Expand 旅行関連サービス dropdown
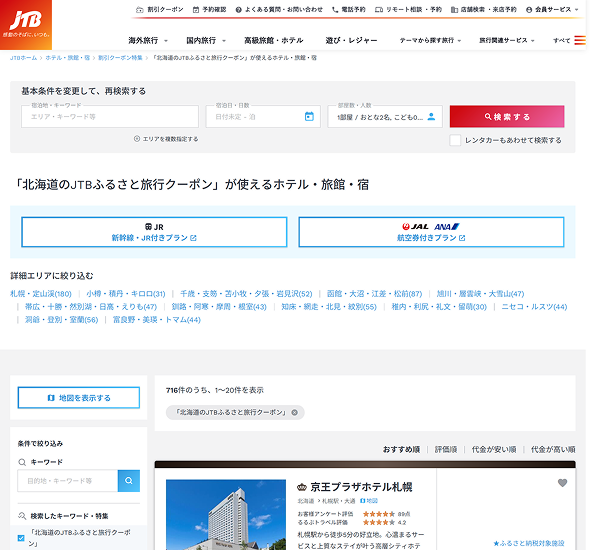590x550 pixels. tap(506, 40)
